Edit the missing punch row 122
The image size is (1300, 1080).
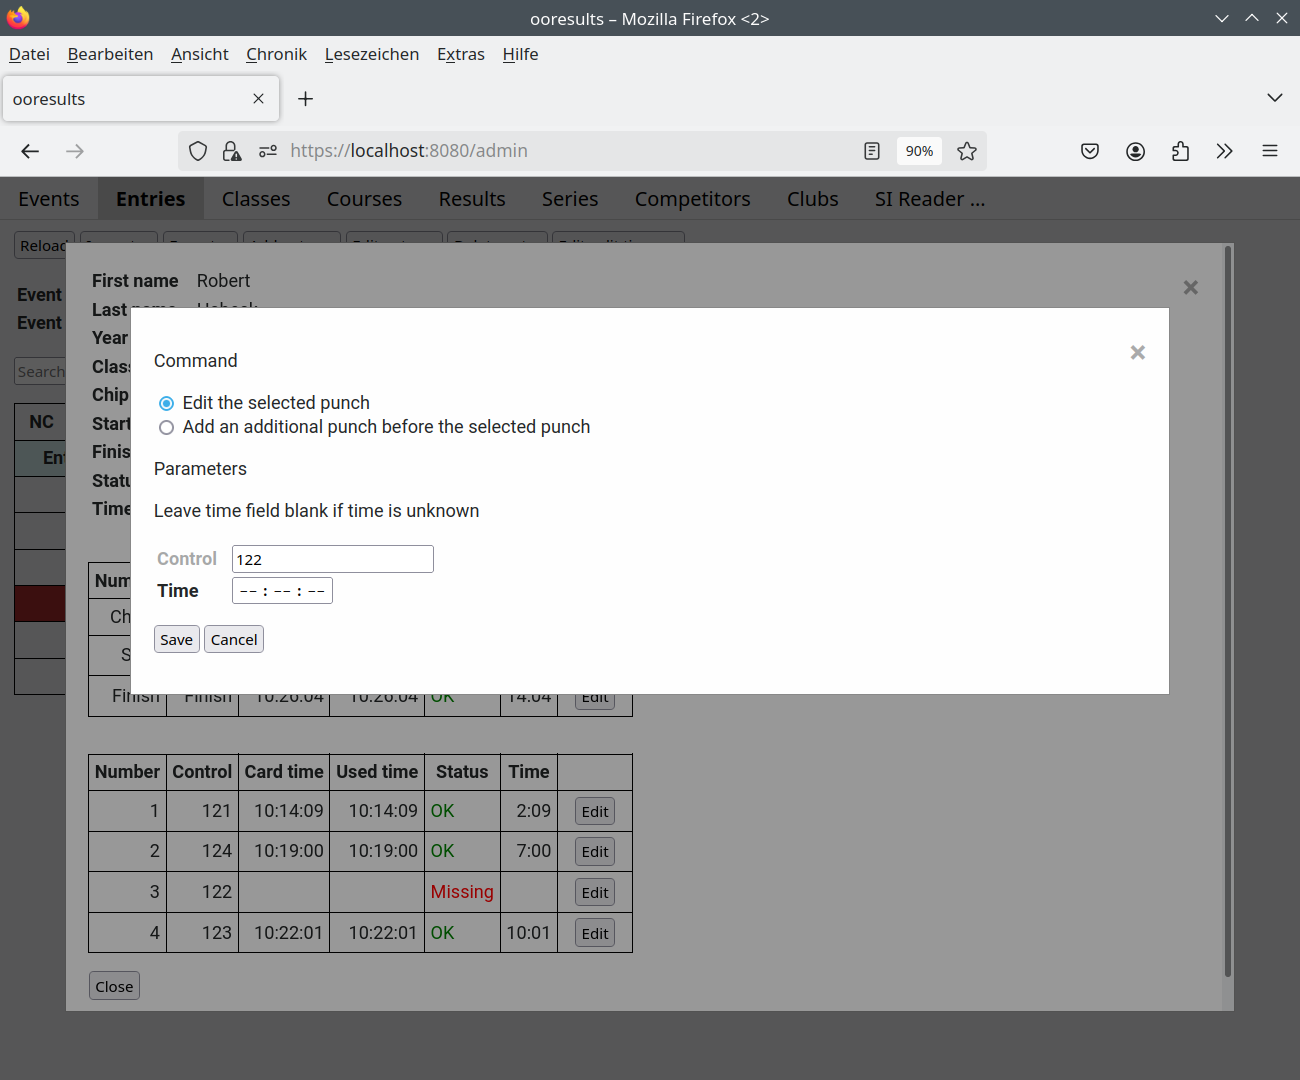coord(595,893)
